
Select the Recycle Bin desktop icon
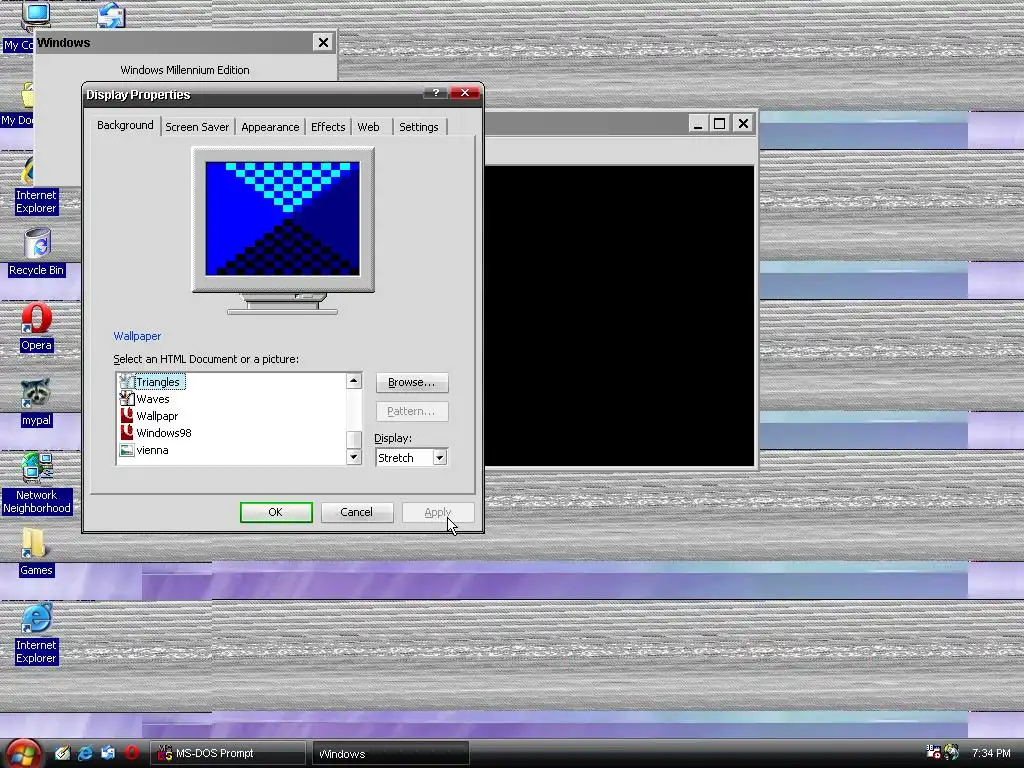point(37,243)
